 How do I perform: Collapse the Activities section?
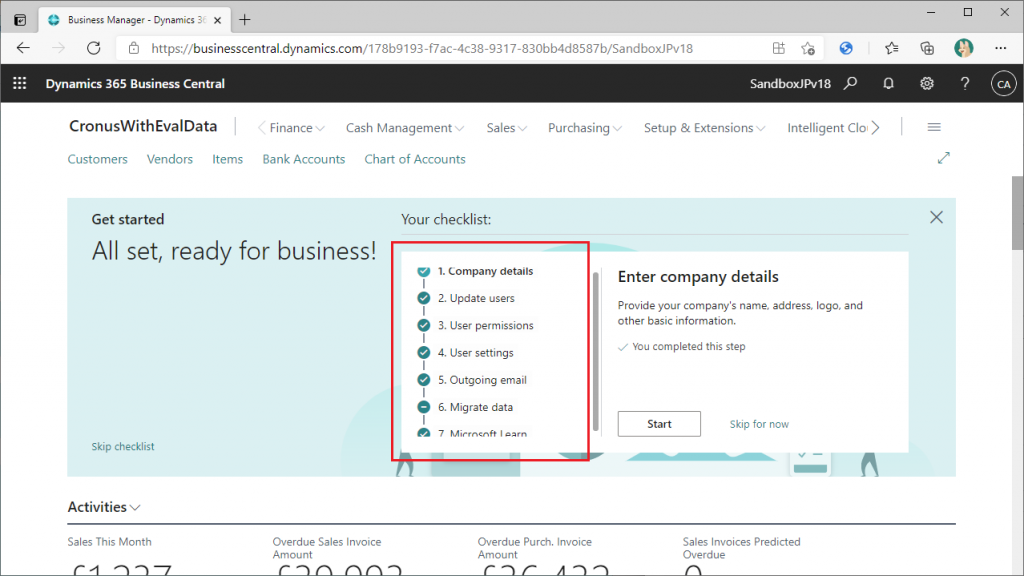tap(104, 507)
